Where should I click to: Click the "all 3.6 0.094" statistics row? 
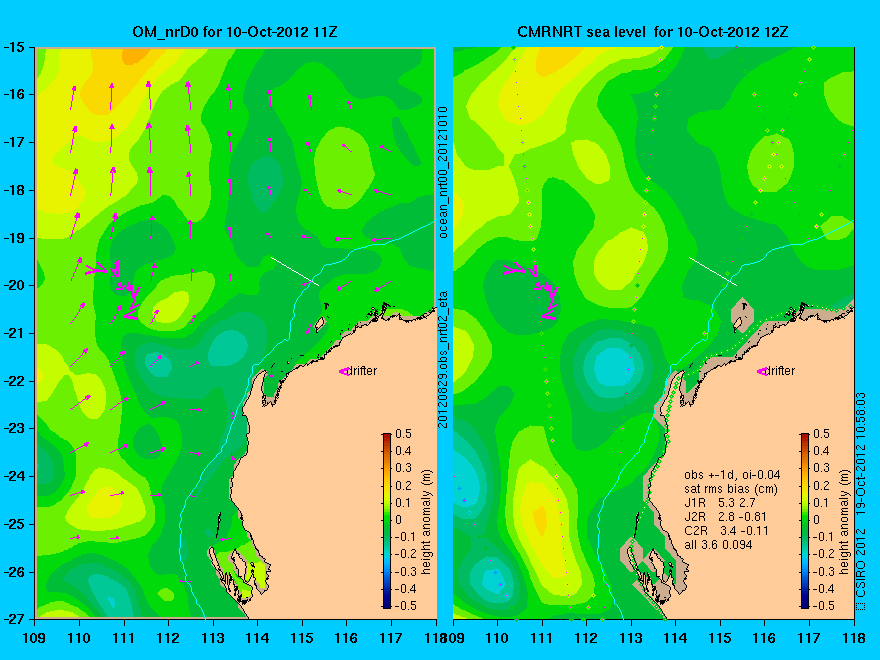718,544
